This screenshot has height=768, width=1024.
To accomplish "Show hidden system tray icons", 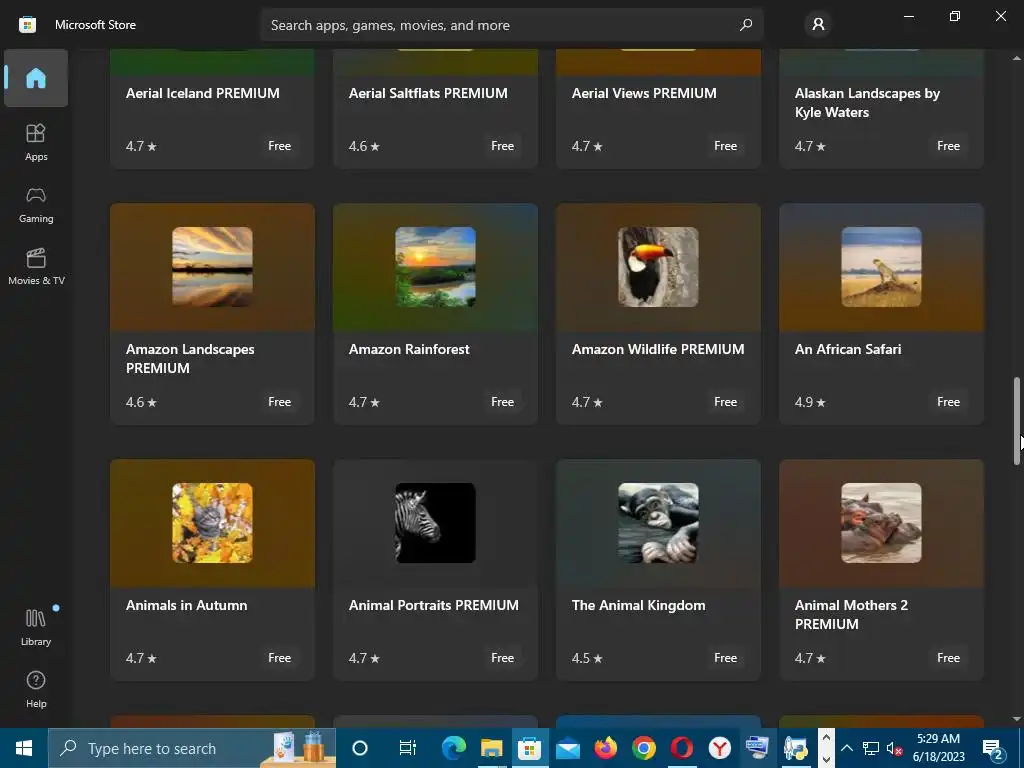I will coord(846,748).
